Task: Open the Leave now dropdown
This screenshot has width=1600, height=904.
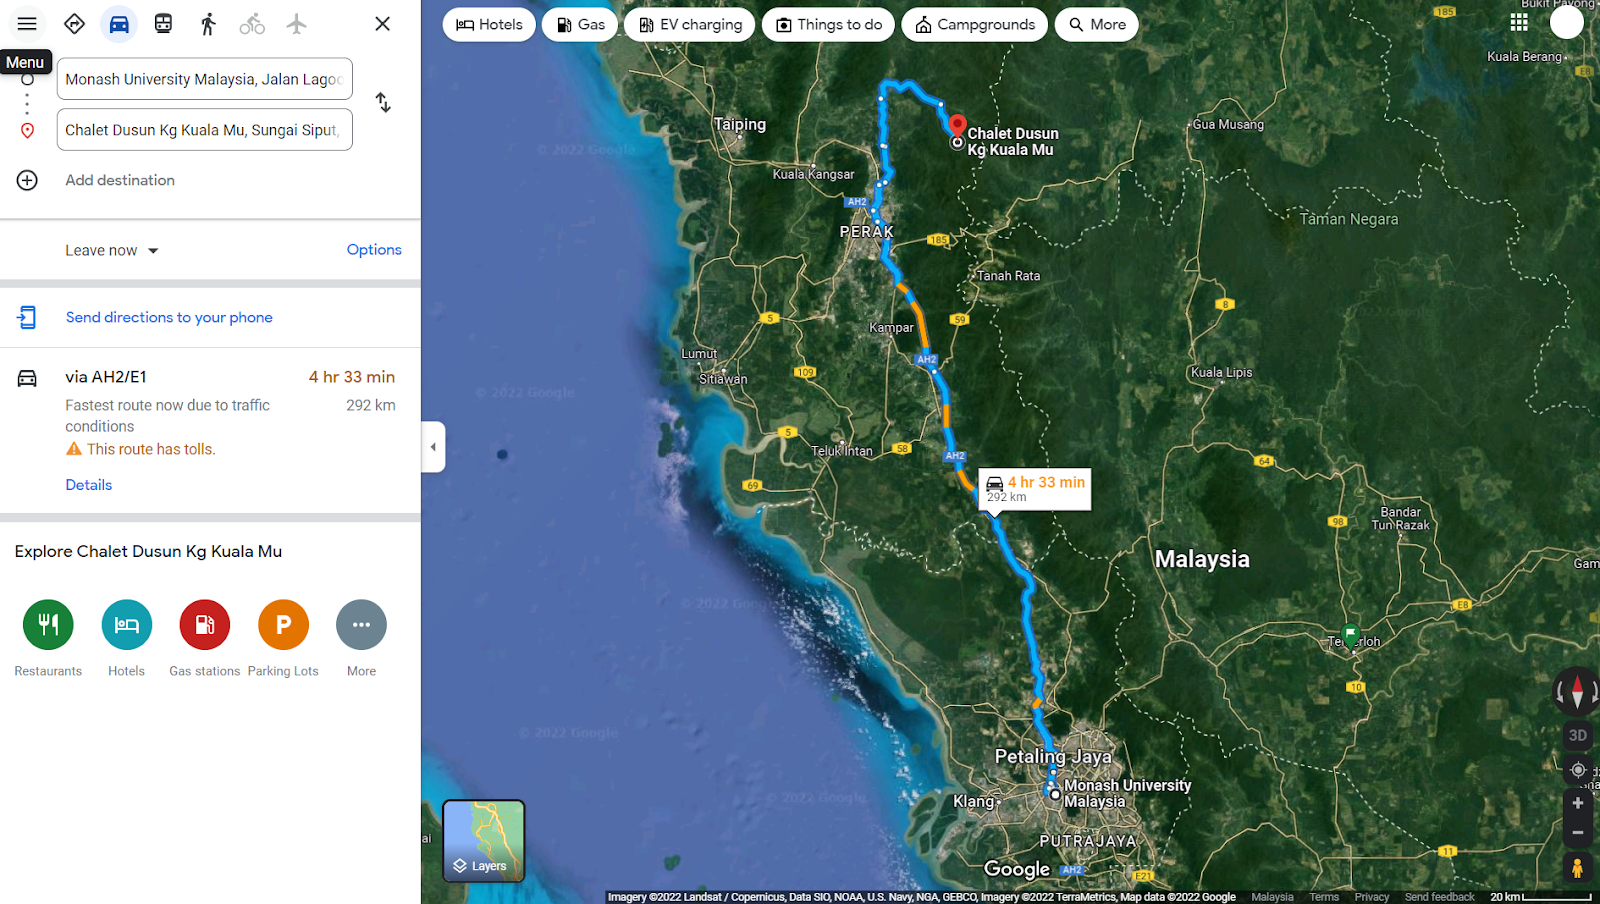Action: [x=112, y=250]
